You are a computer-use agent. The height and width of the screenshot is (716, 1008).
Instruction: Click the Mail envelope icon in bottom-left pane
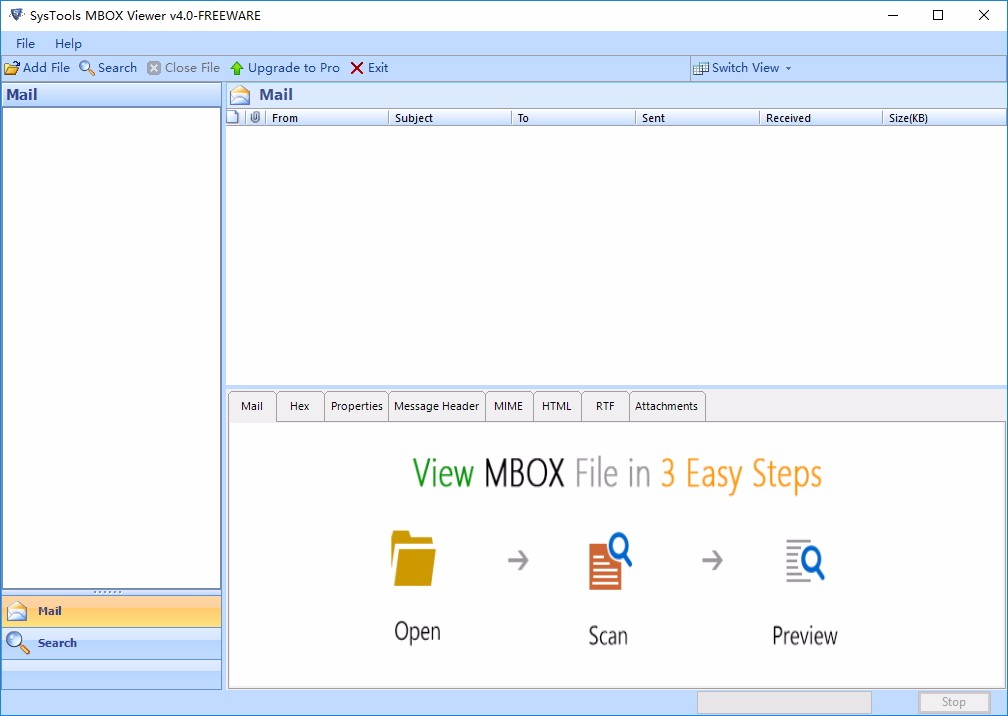pos(17,611)
